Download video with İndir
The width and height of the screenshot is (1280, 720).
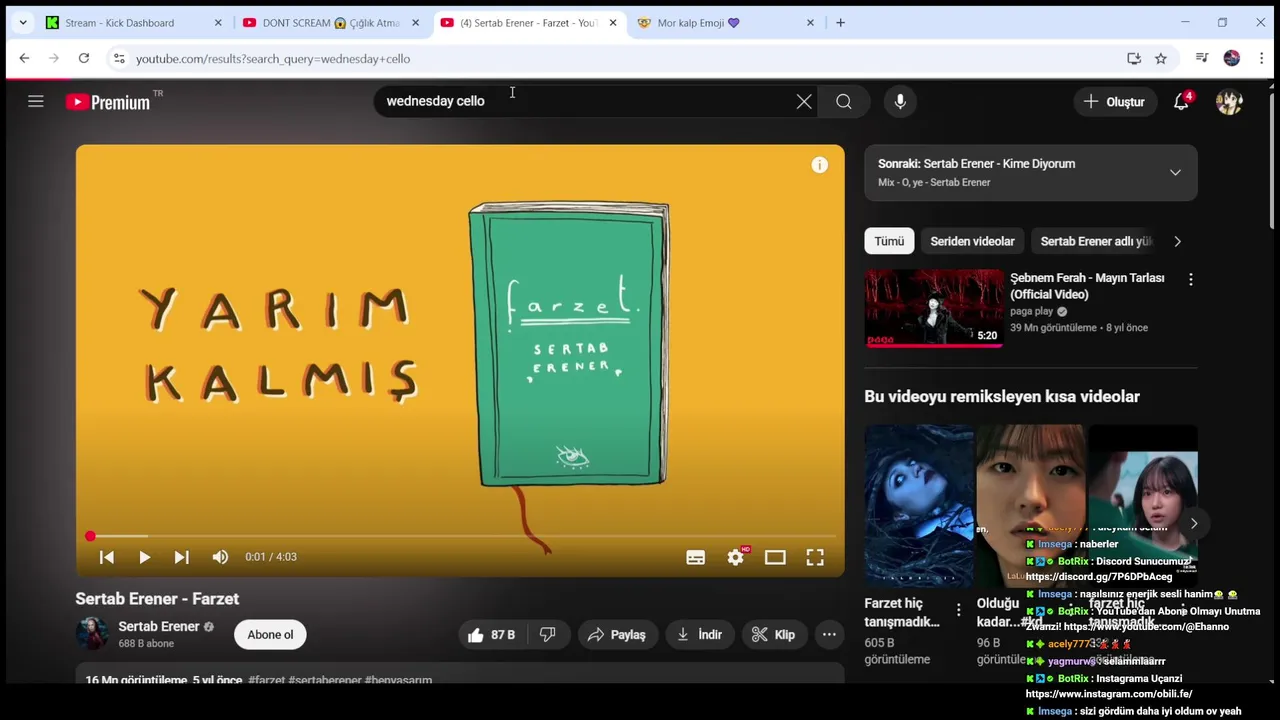coord(699,635)
